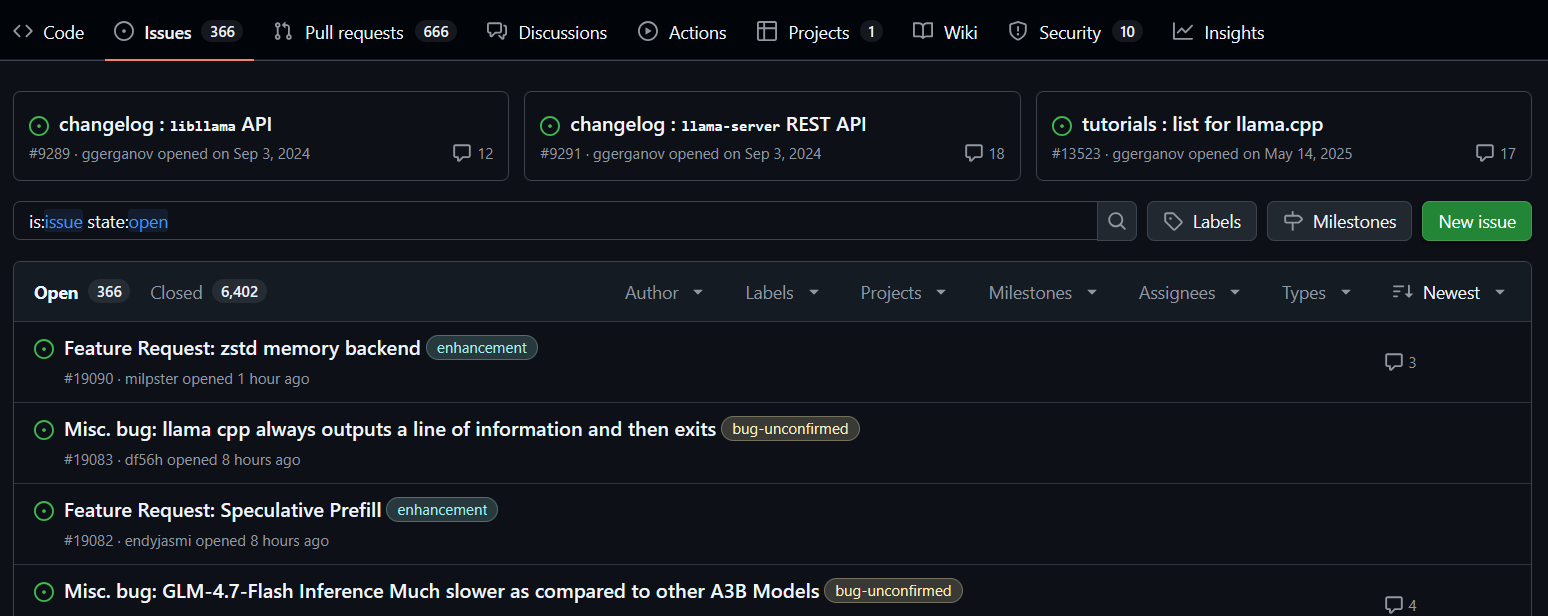1548x616 pixels.
Task: Open the Newest sort dropdown
Action: point(1449,293)
